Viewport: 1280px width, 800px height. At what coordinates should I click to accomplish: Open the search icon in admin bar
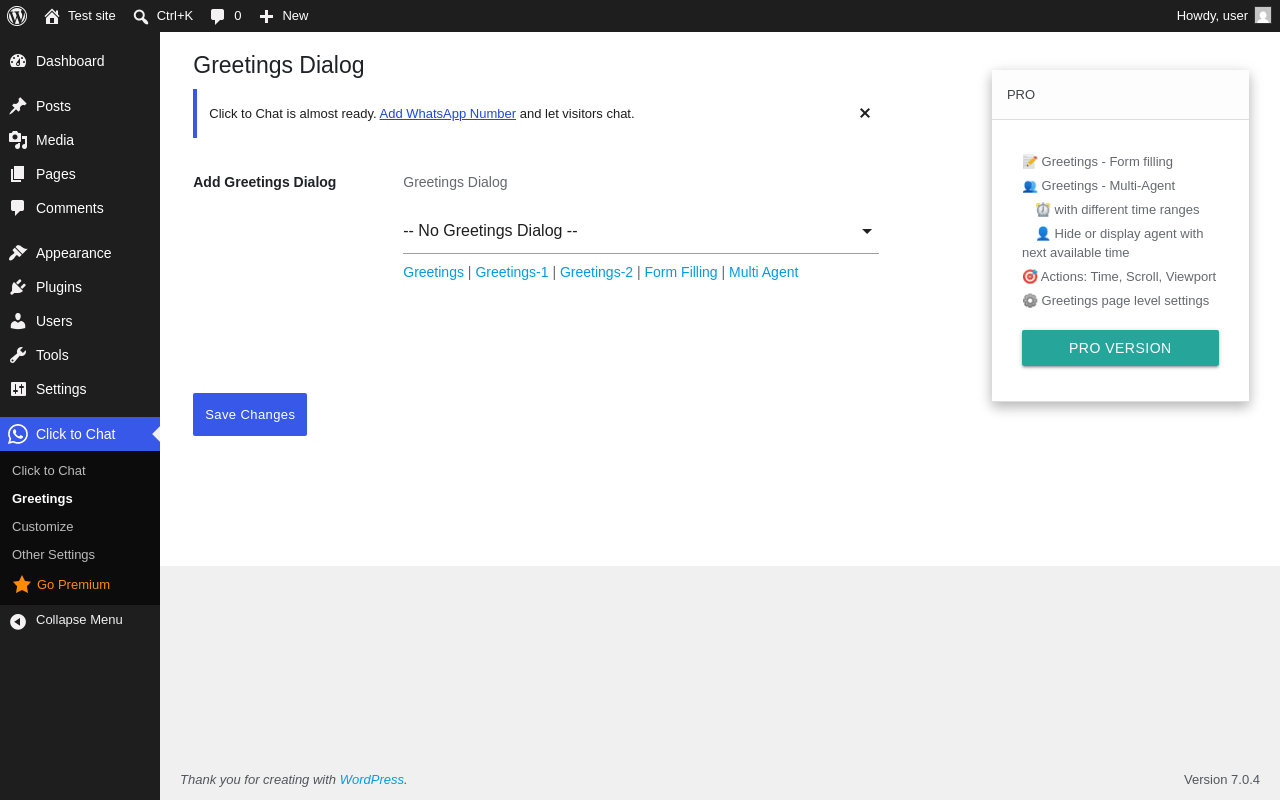pos(141,16)
